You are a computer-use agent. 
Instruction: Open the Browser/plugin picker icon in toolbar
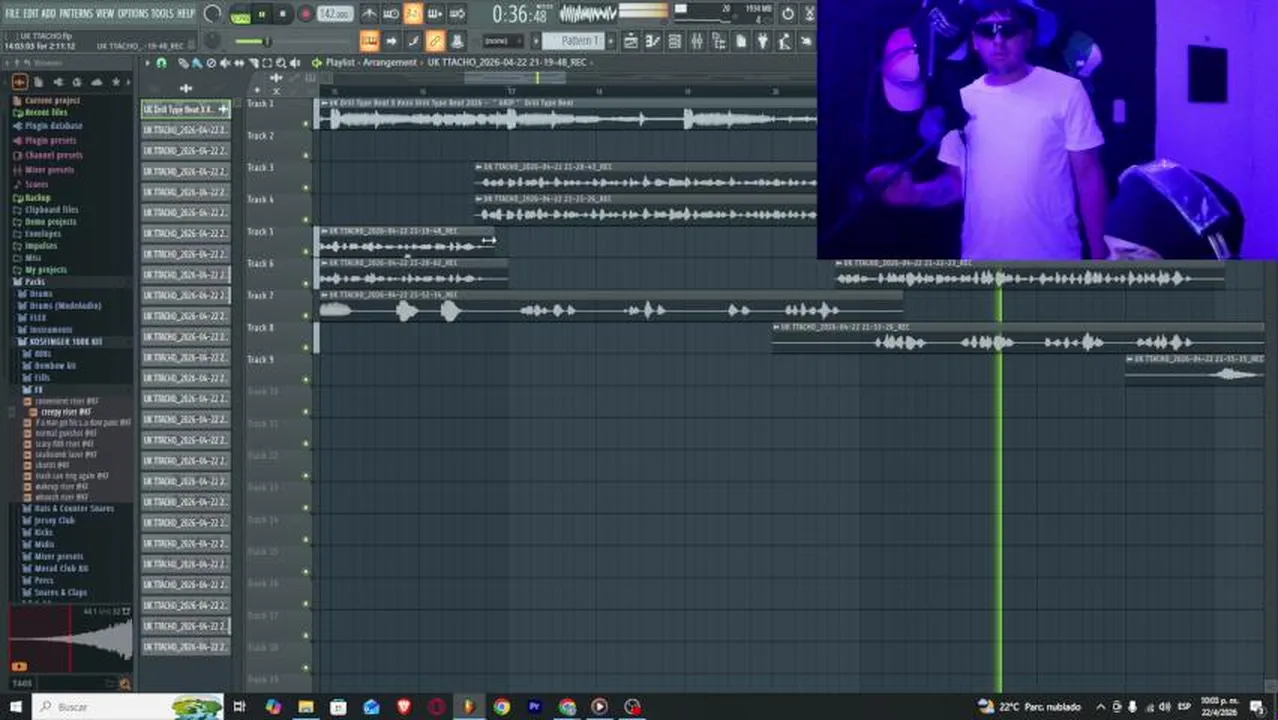[717, 41]
